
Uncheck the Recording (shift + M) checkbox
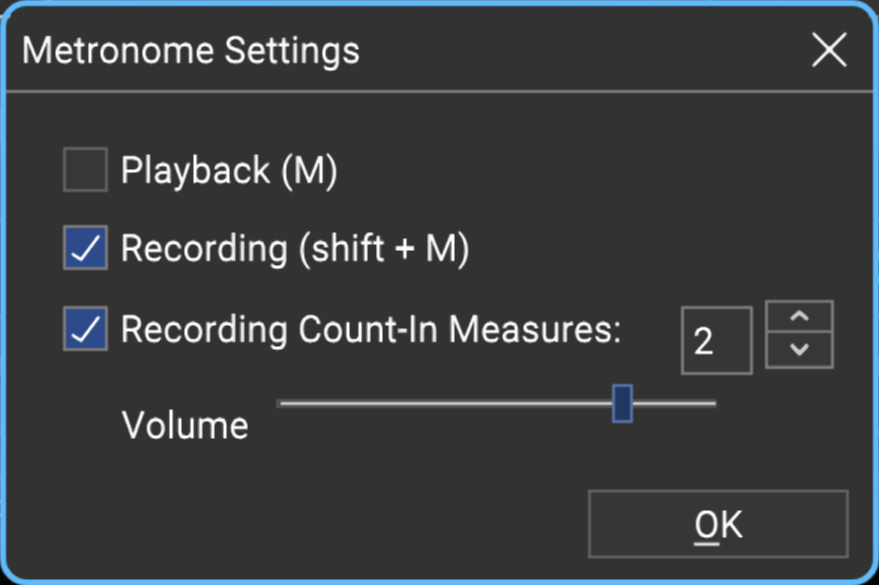(85, 248)
